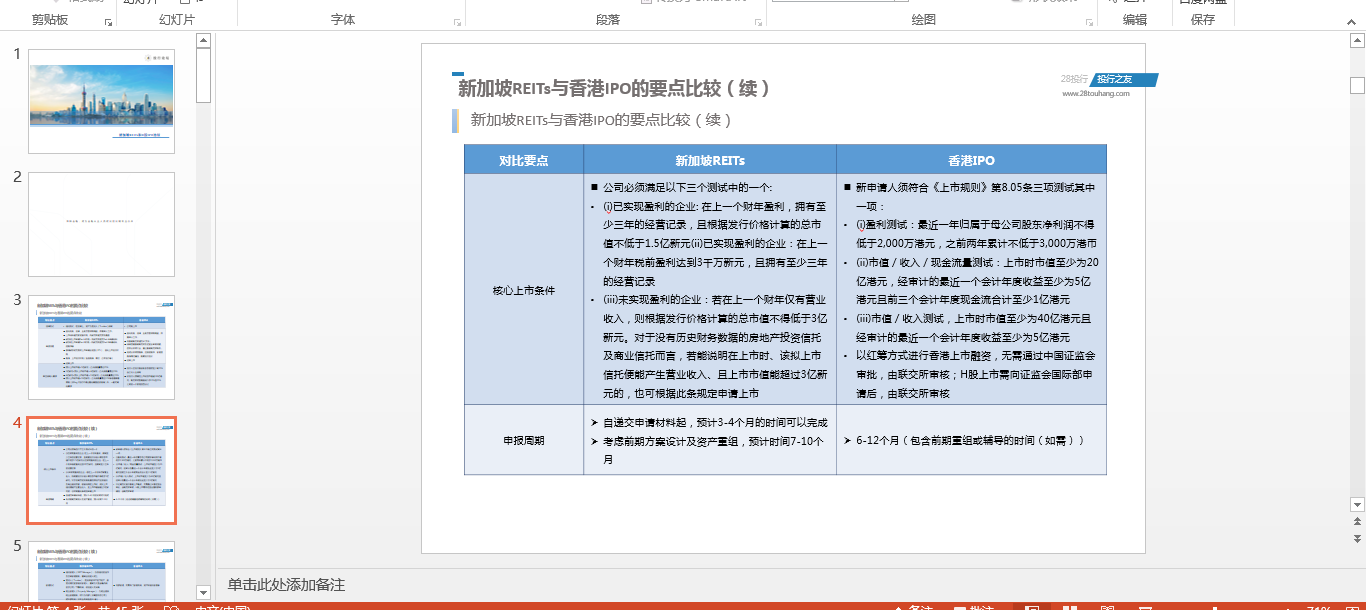Image resolution: width=1366 pixels, height=610 pixels.
Task: Click the line '公司必须满足以下三个测试中的一个'
Action: (687, 187)
